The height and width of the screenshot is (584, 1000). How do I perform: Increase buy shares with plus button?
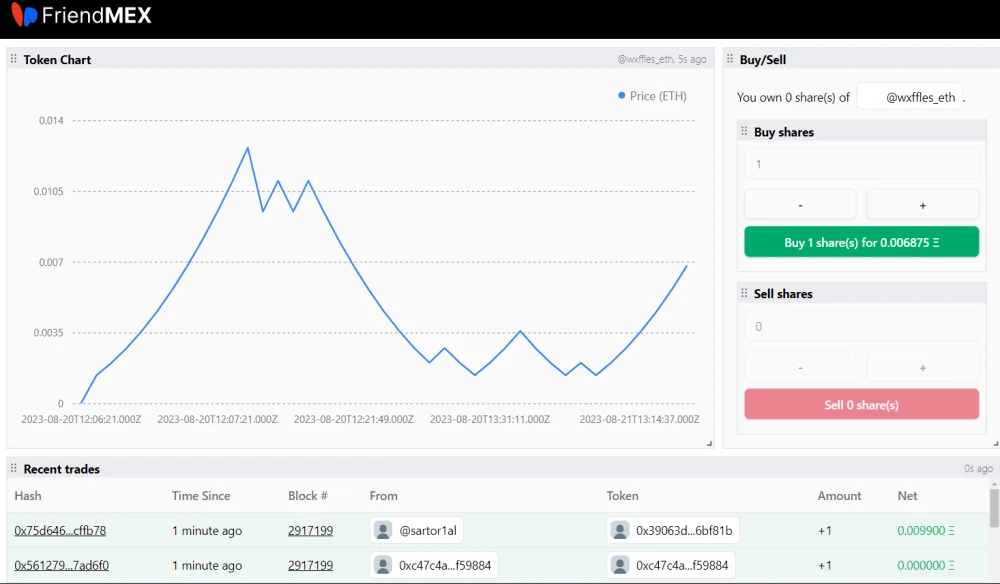tap(922, 205)
